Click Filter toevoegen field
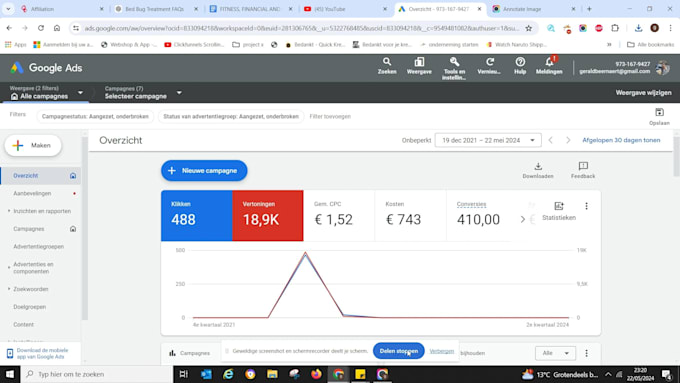 [x=330, y=116]
